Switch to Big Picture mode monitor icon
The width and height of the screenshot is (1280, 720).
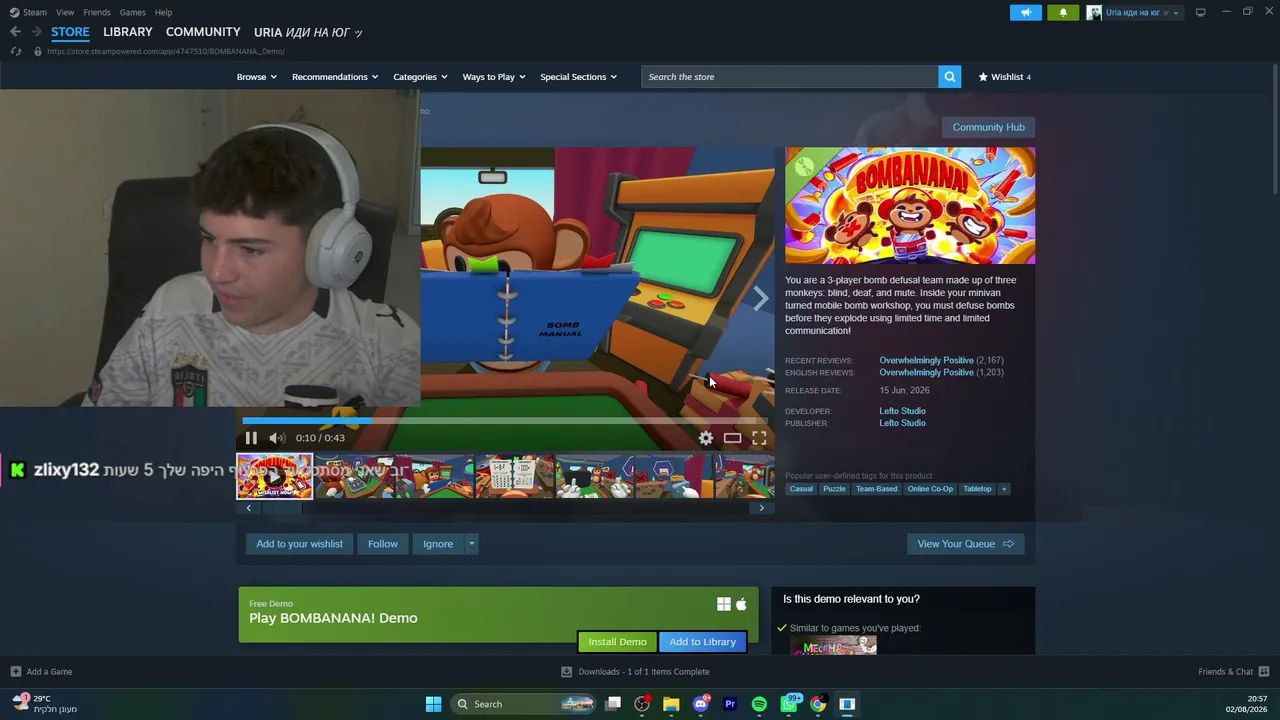1200,12
